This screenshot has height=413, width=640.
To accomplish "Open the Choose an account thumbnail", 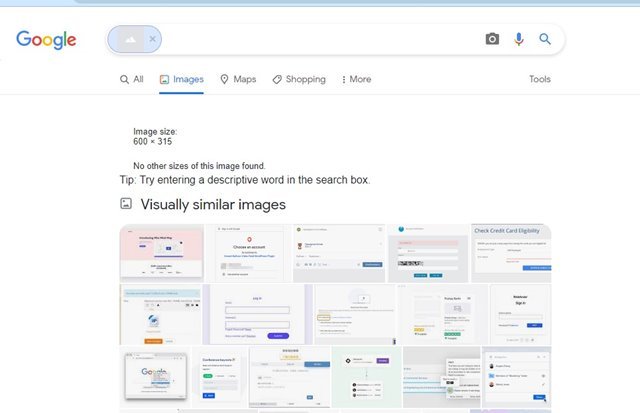I will [249, 253].
